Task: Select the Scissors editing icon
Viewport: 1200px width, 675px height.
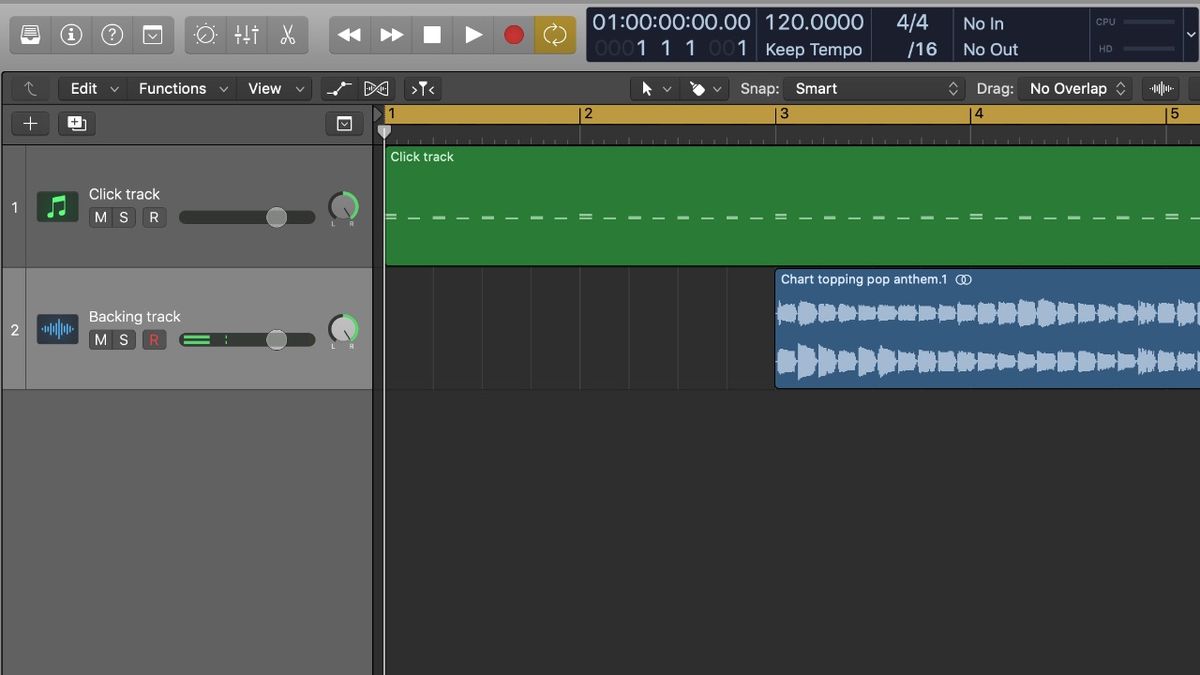Action: click(x=288, y=33)
